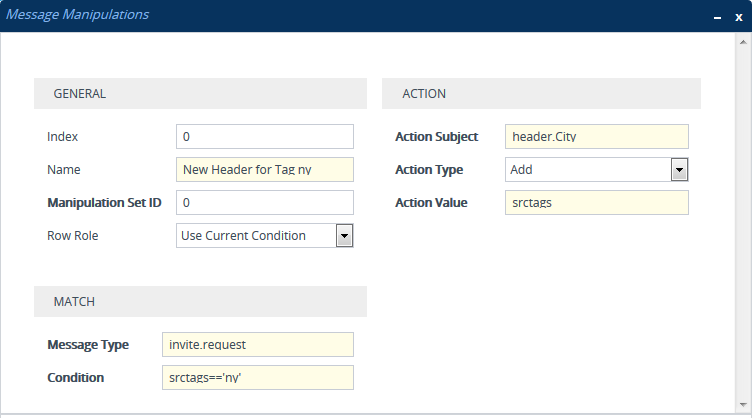Focus the Index input field
The width and height of the screenshot is (752, 418).
coord(265,137)
